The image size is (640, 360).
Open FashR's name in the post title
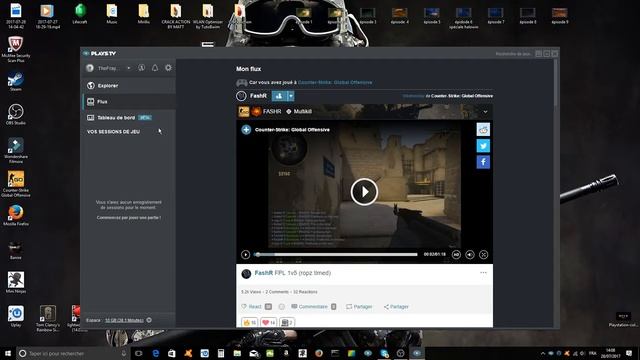[264, 273]
